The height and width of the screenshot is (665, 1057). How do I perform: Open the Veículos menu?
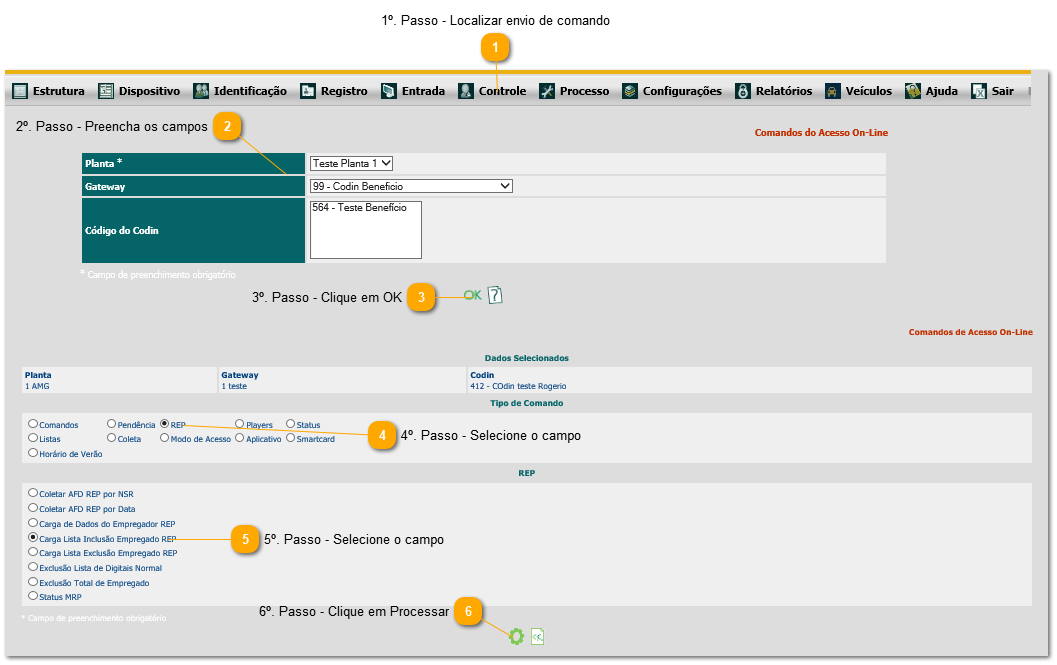coord(869,91)
